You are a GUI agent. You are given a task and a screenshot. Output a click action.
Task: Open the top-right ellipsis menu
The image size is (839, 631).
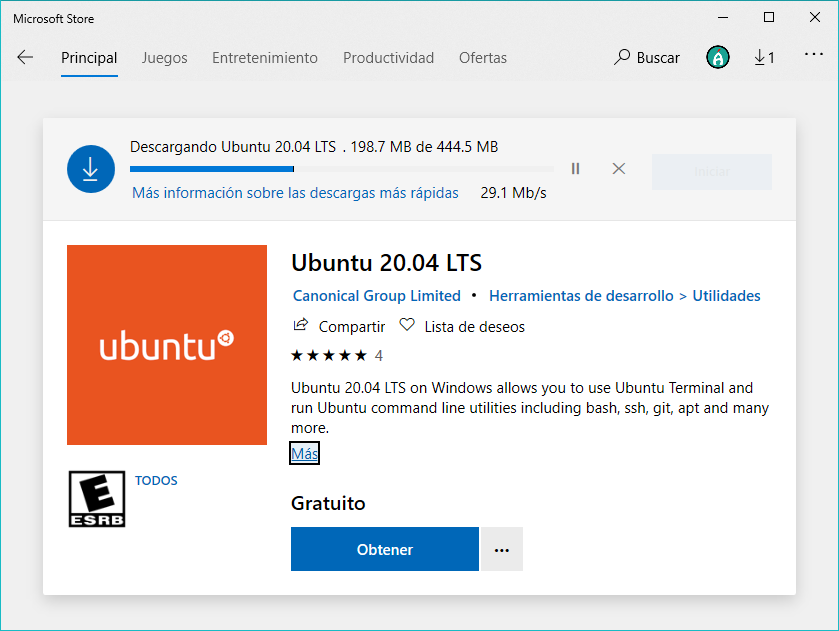813,56
